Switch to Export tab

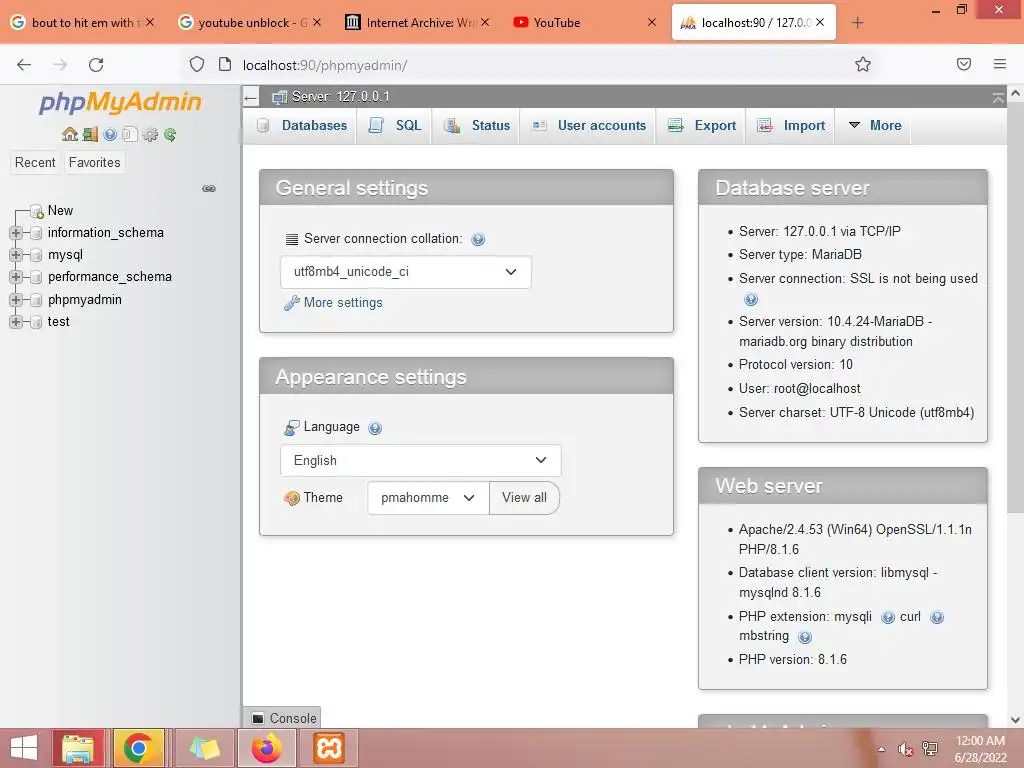tap(701, 125)
